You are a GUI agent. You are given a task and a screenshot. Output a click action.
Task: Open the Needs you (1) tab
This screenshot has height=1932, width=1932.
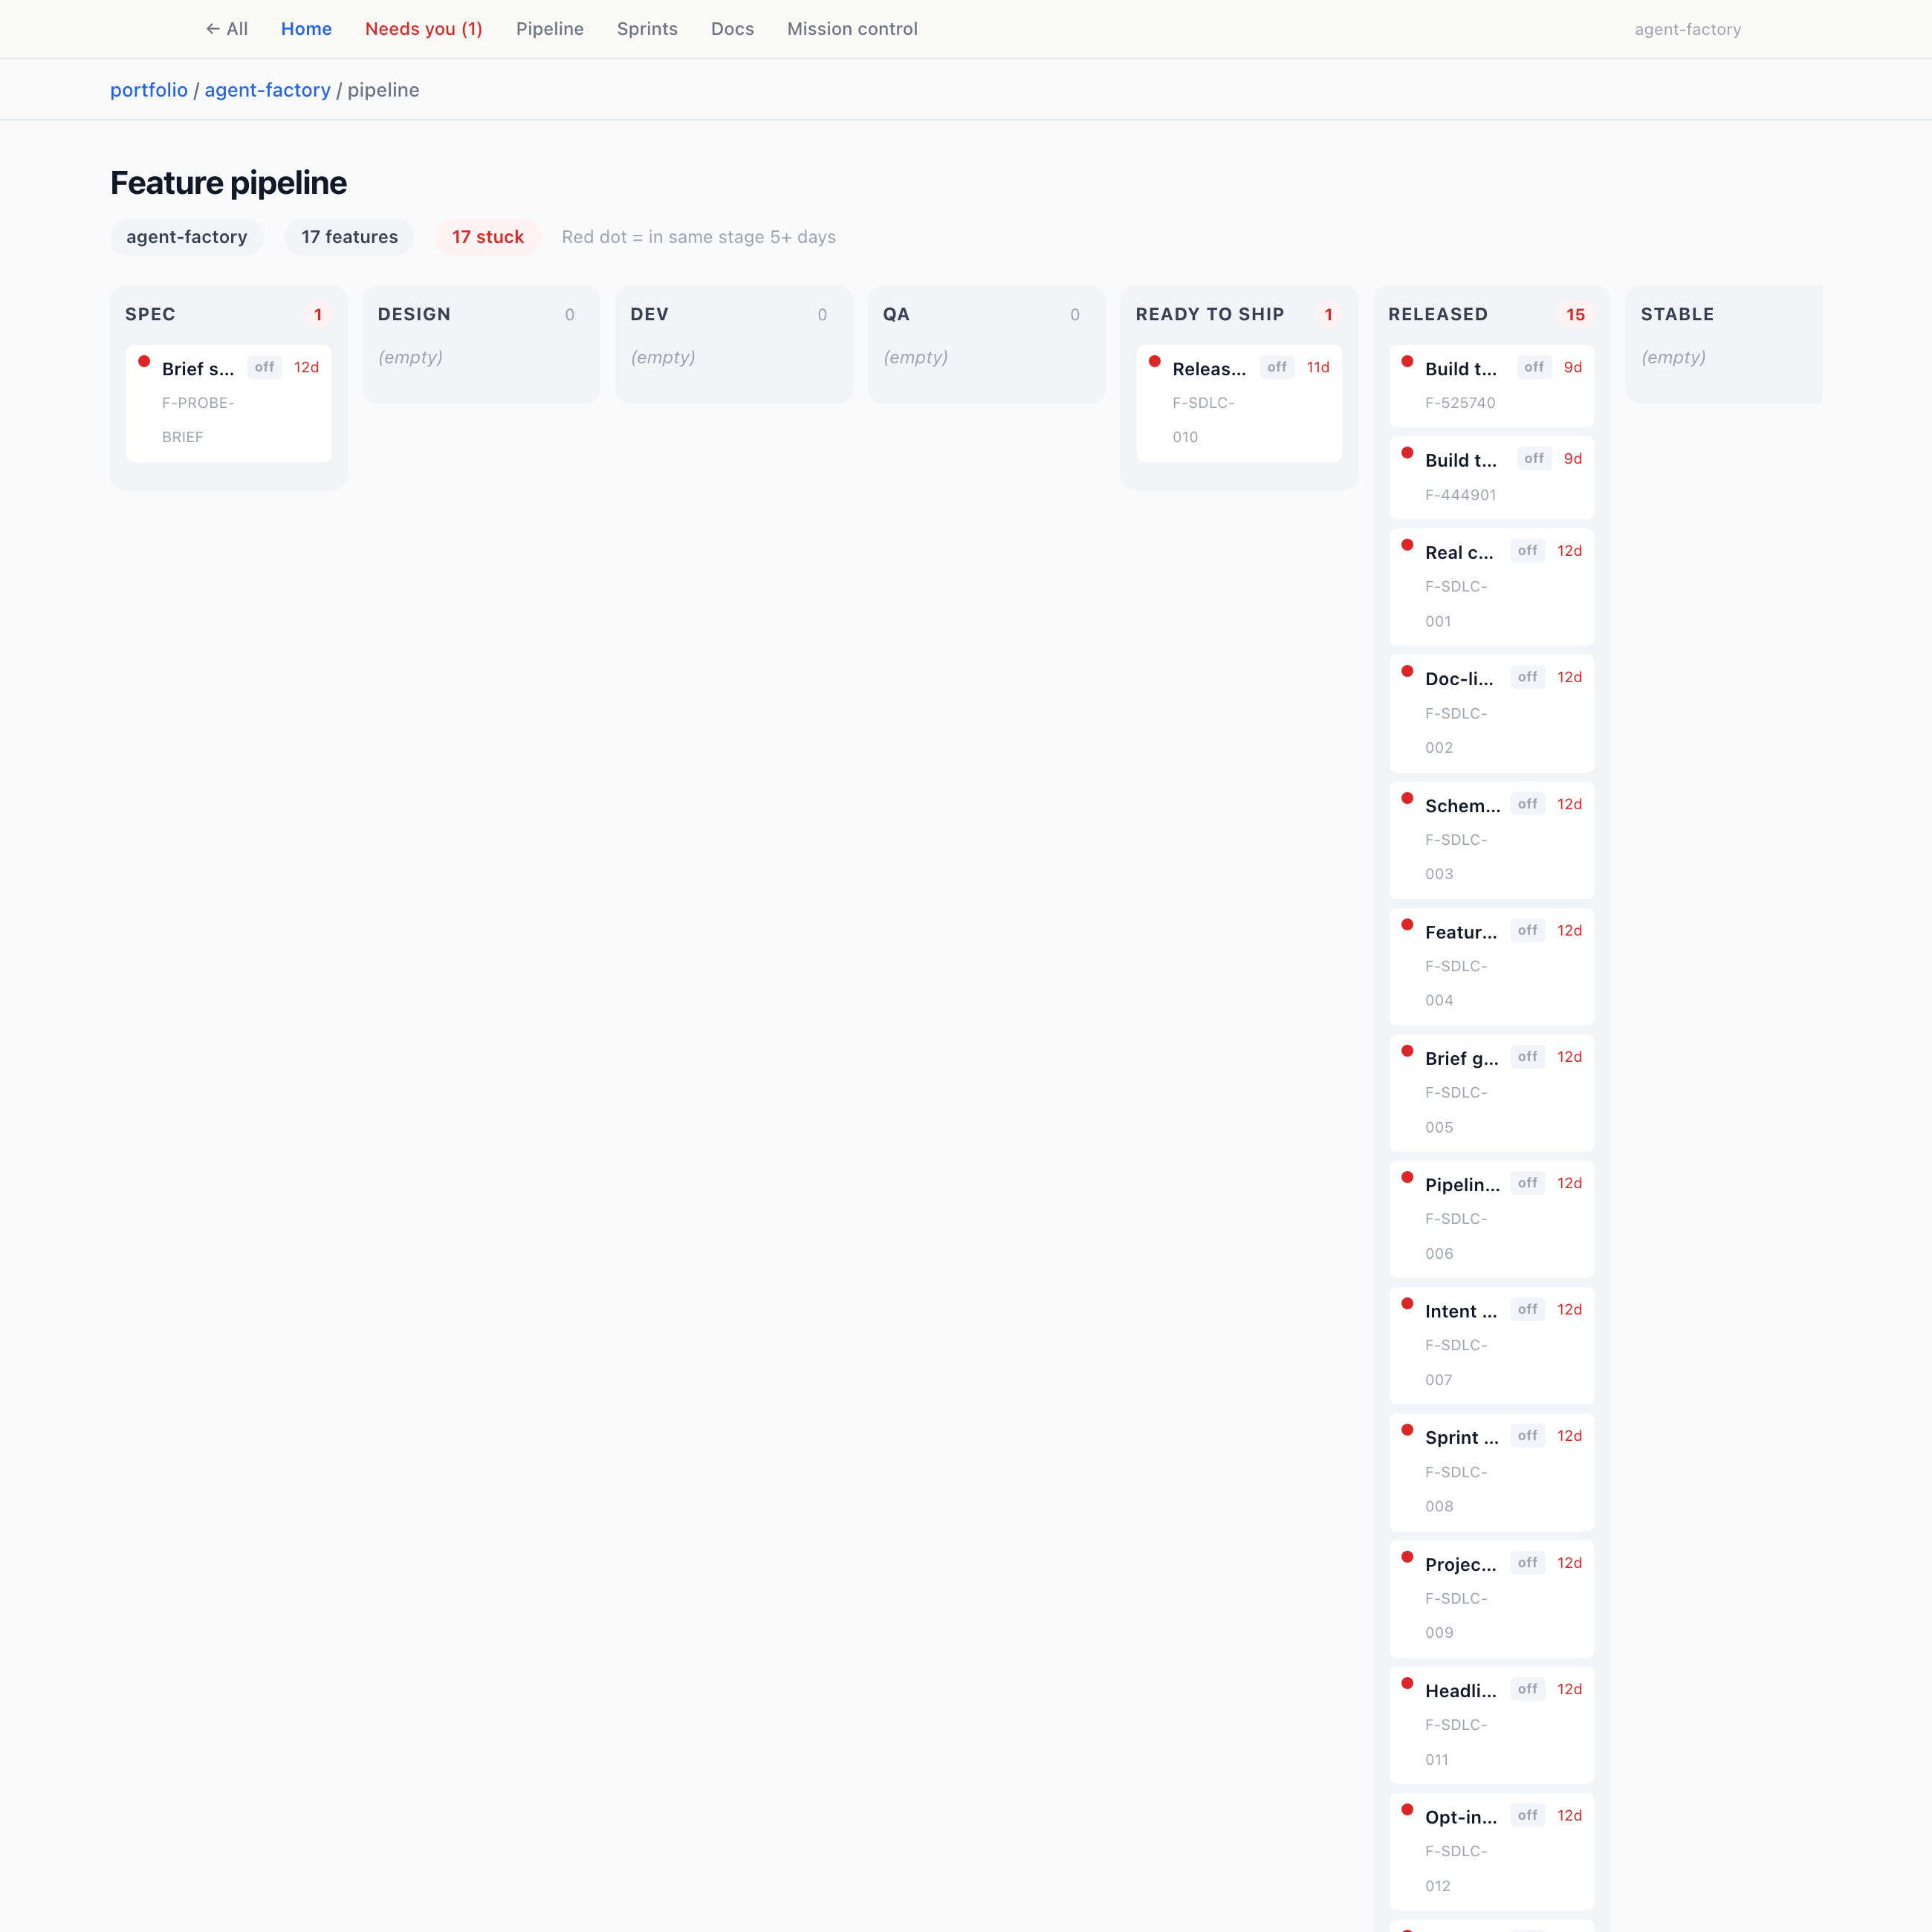click(424, 29)
